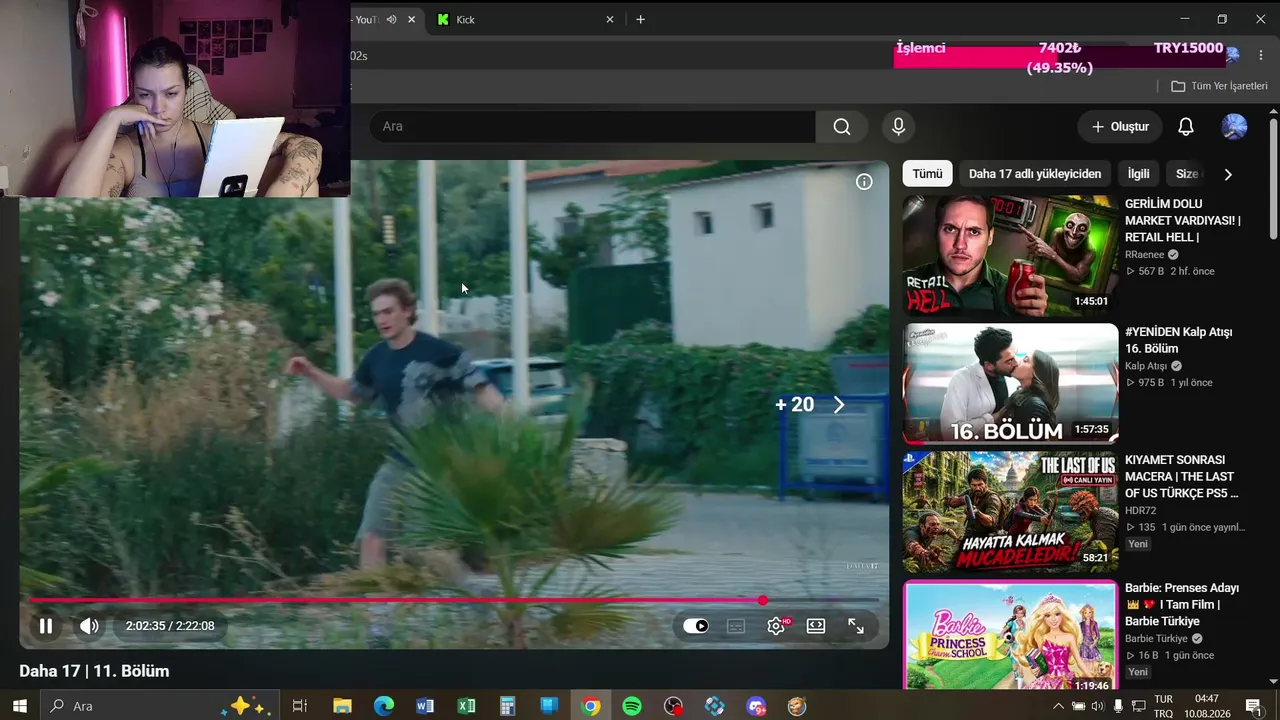Seek using the red video progress bar
This screenshot has width=1280, height=720.
[454, 600]
